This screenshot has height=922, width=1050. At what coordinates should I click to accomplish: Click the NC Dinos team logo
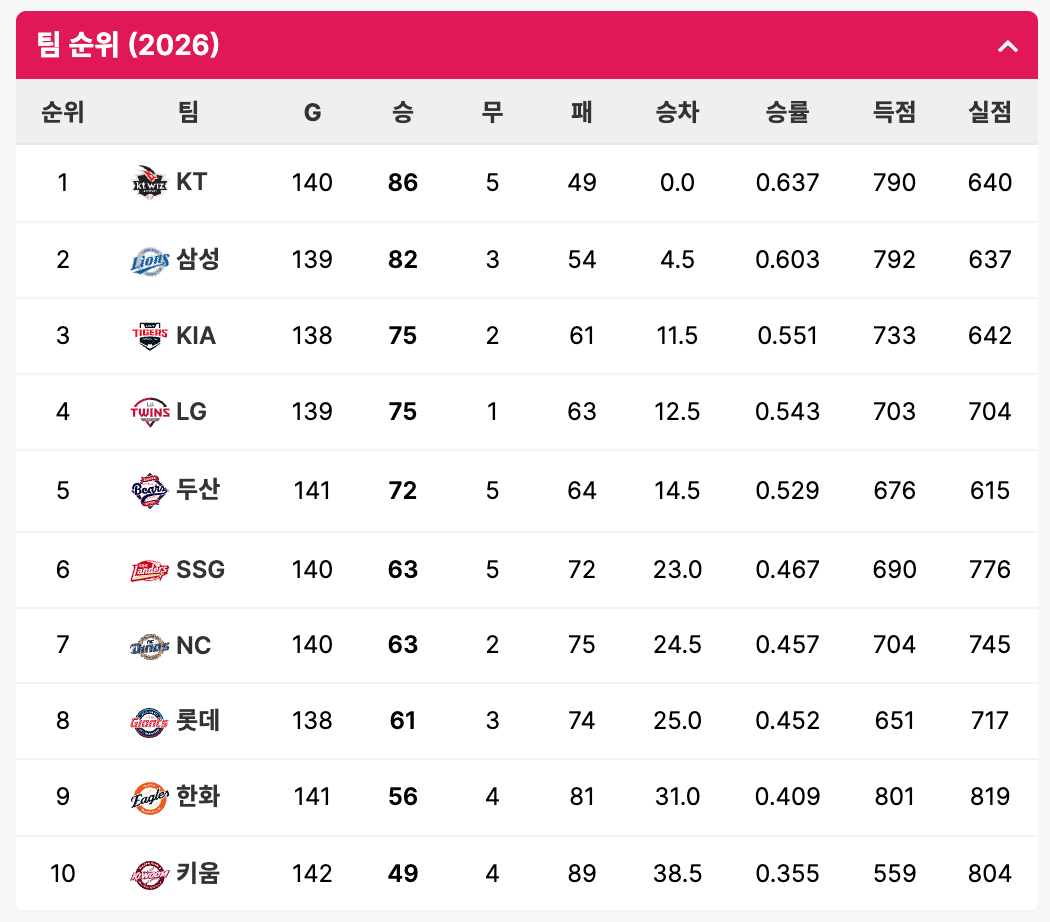(149, 645)
